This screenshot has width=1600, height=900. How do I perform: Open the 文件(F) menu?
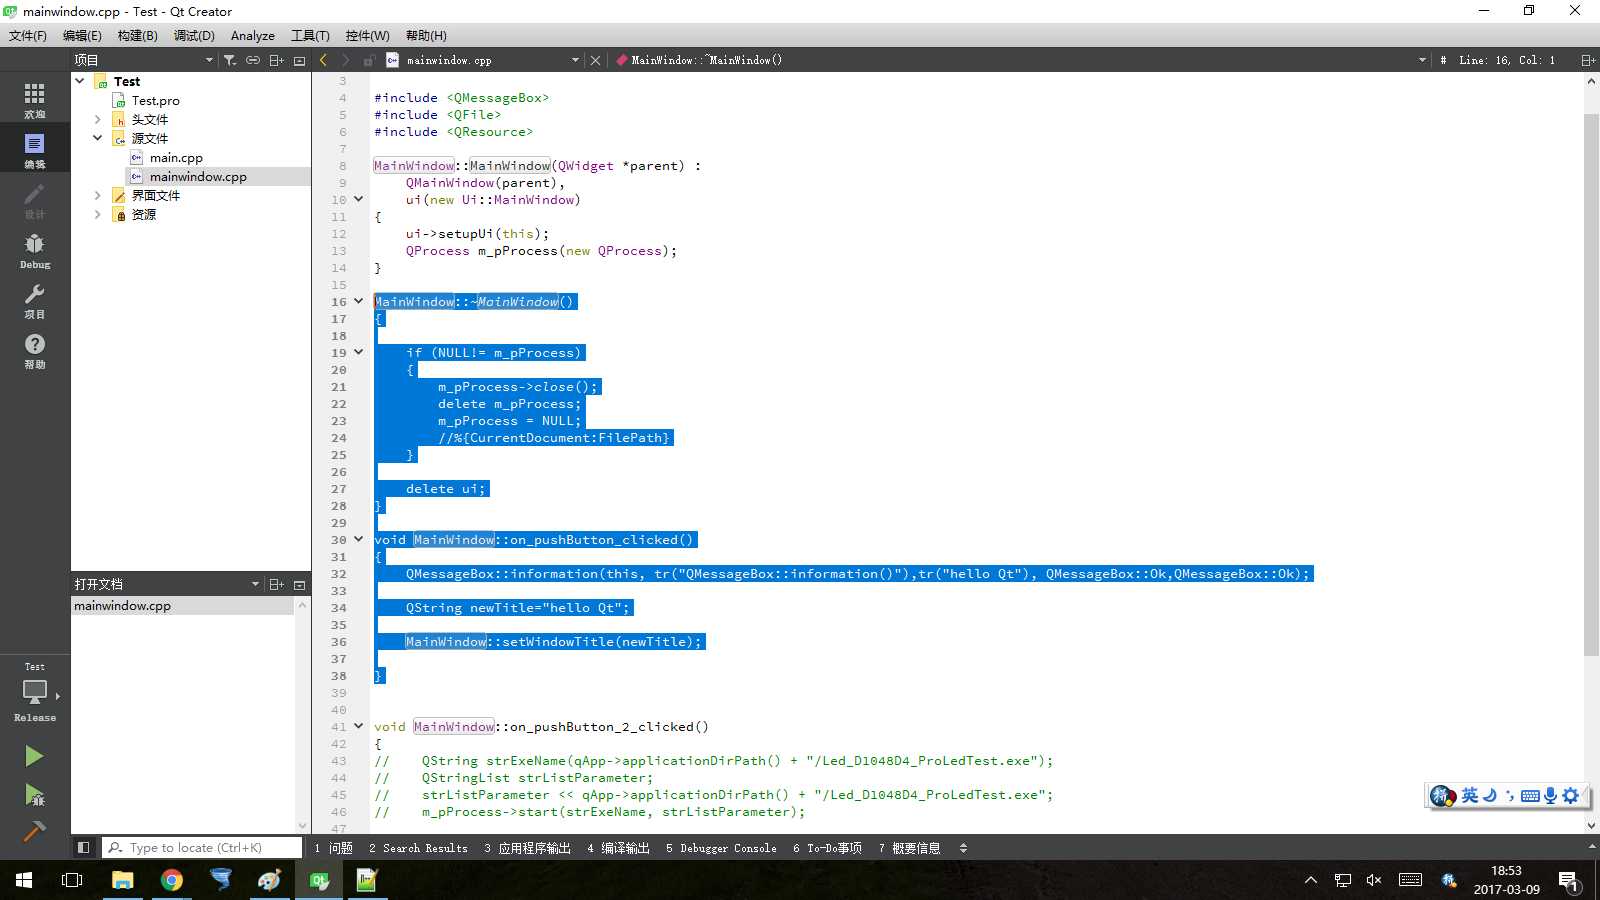pos(28,35)
